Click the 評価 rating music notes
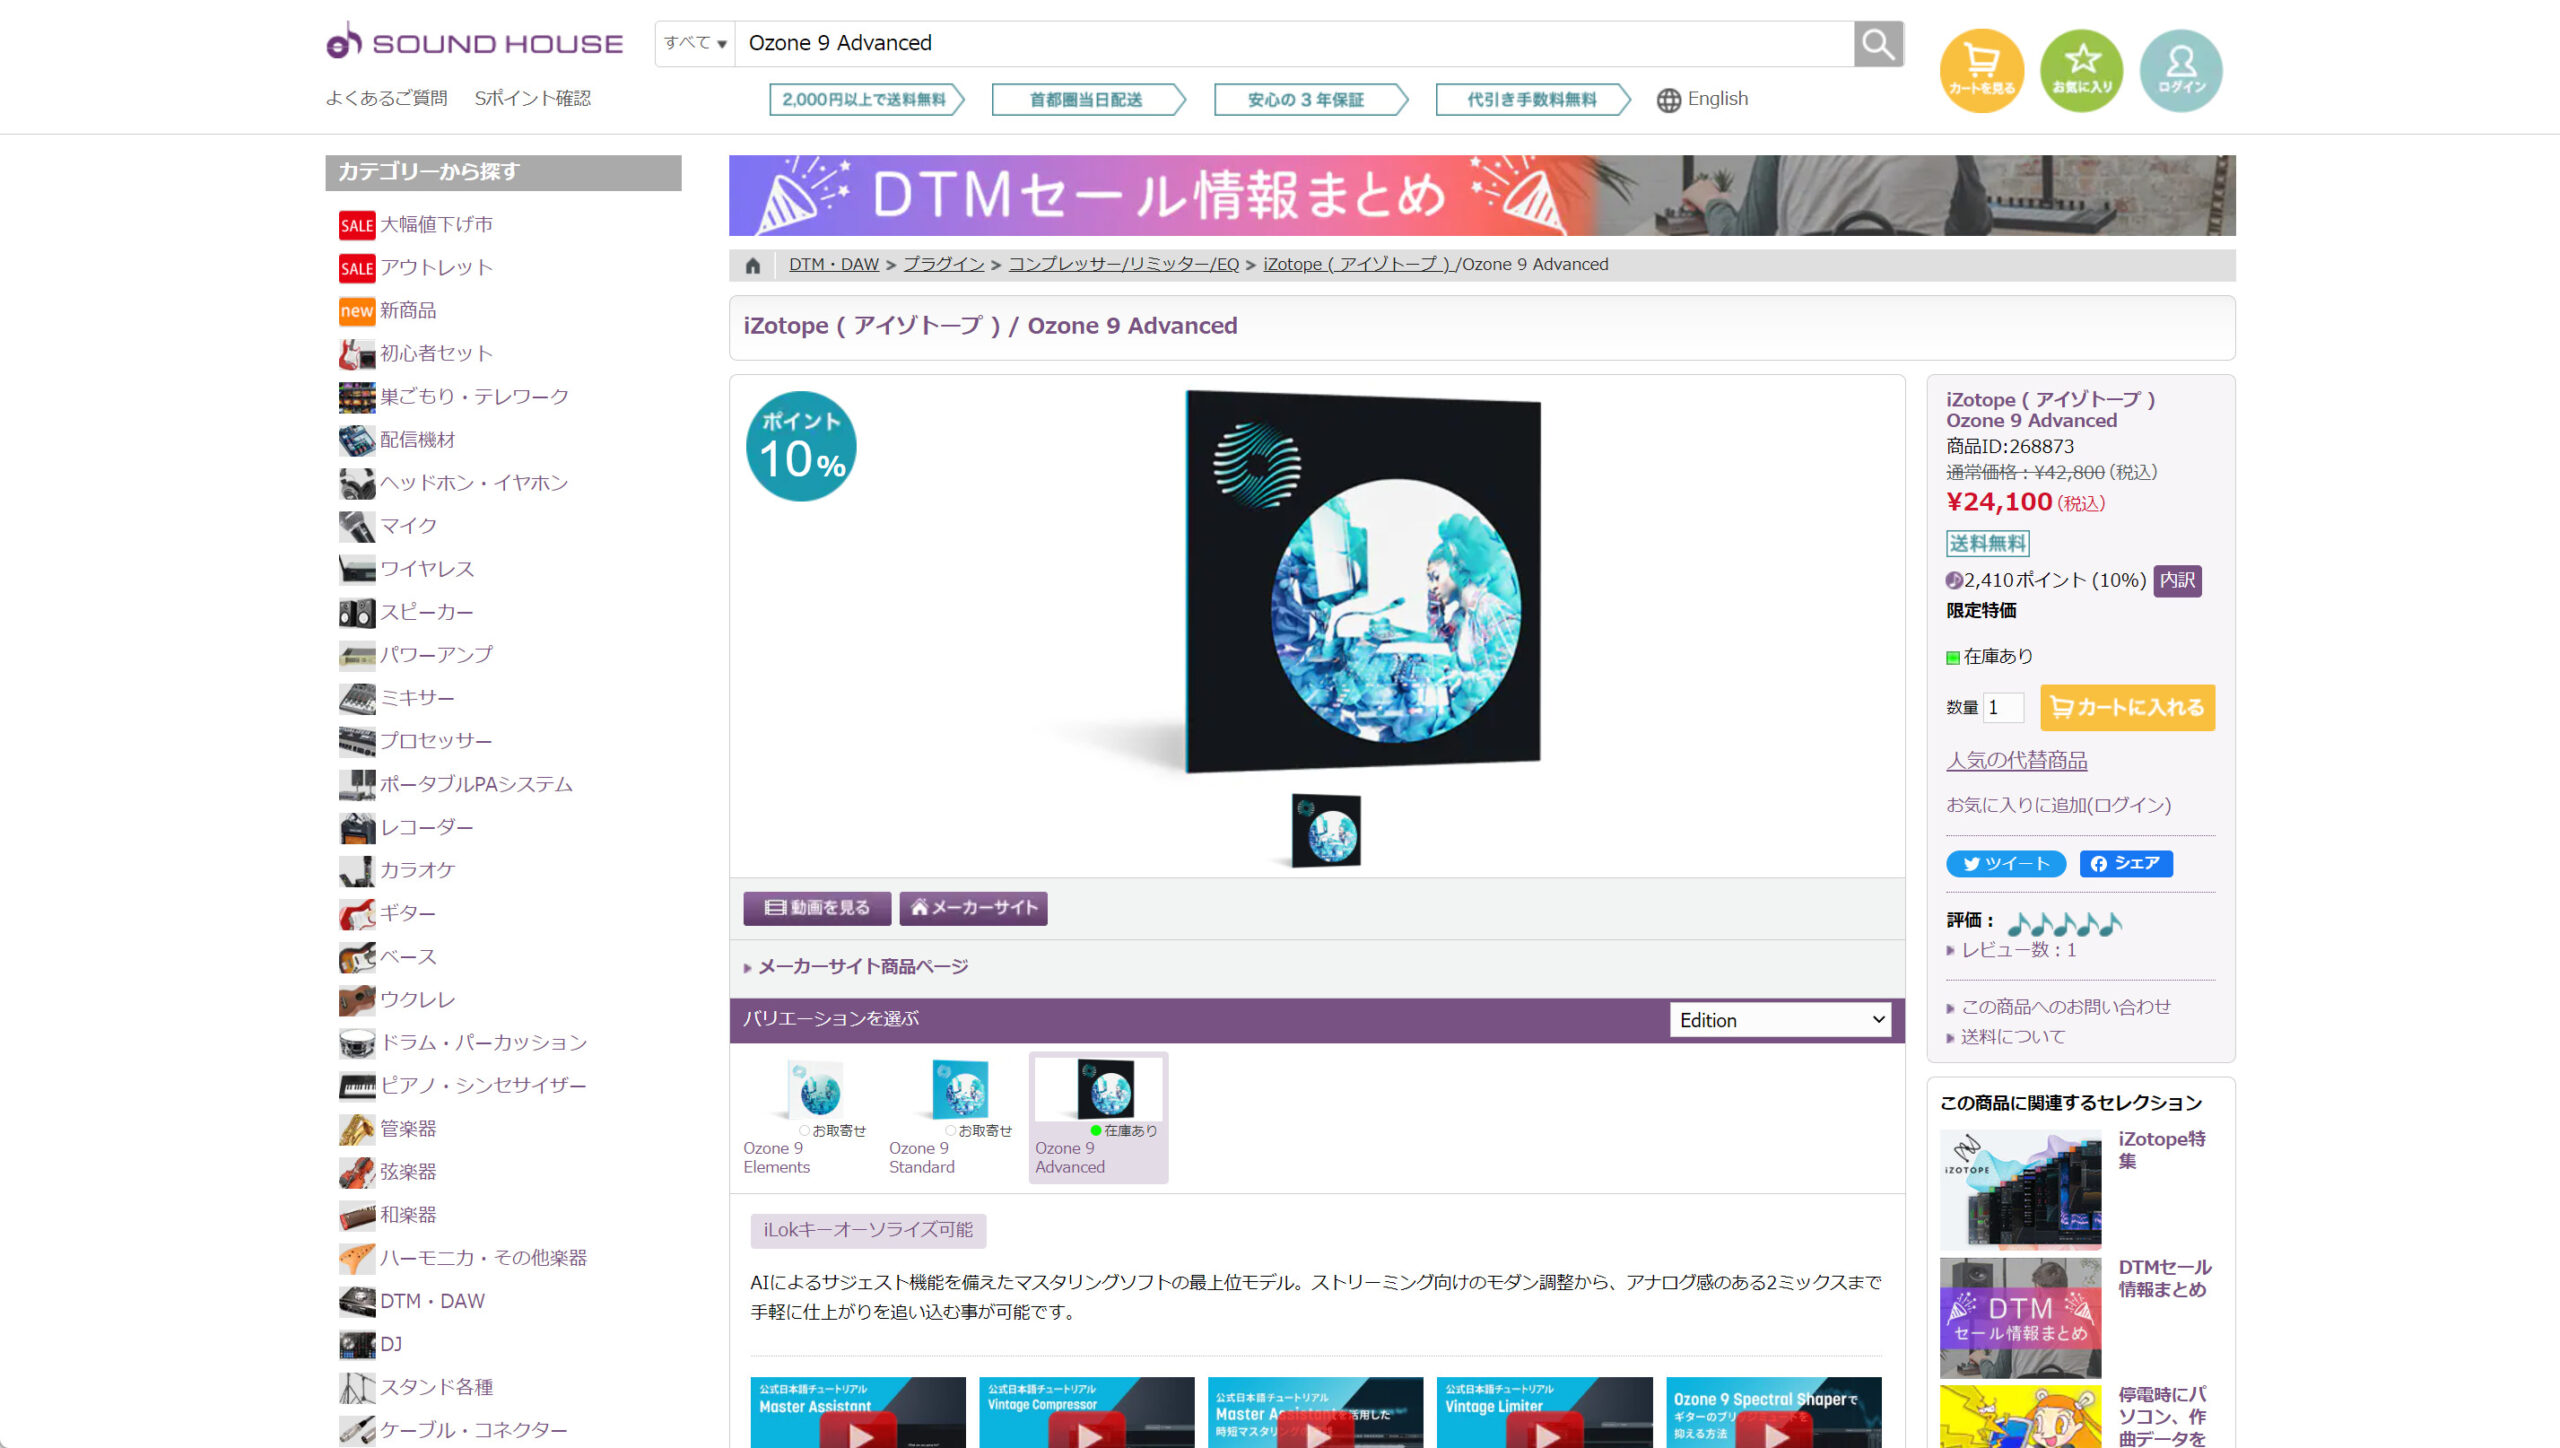The width and height of the screenshot is (2560, 1448). 2065,923
